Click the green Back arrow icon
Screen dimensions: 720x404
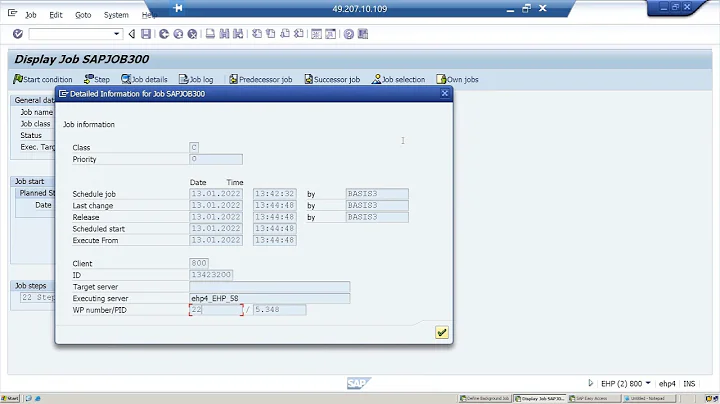click(x=164, y=34)
